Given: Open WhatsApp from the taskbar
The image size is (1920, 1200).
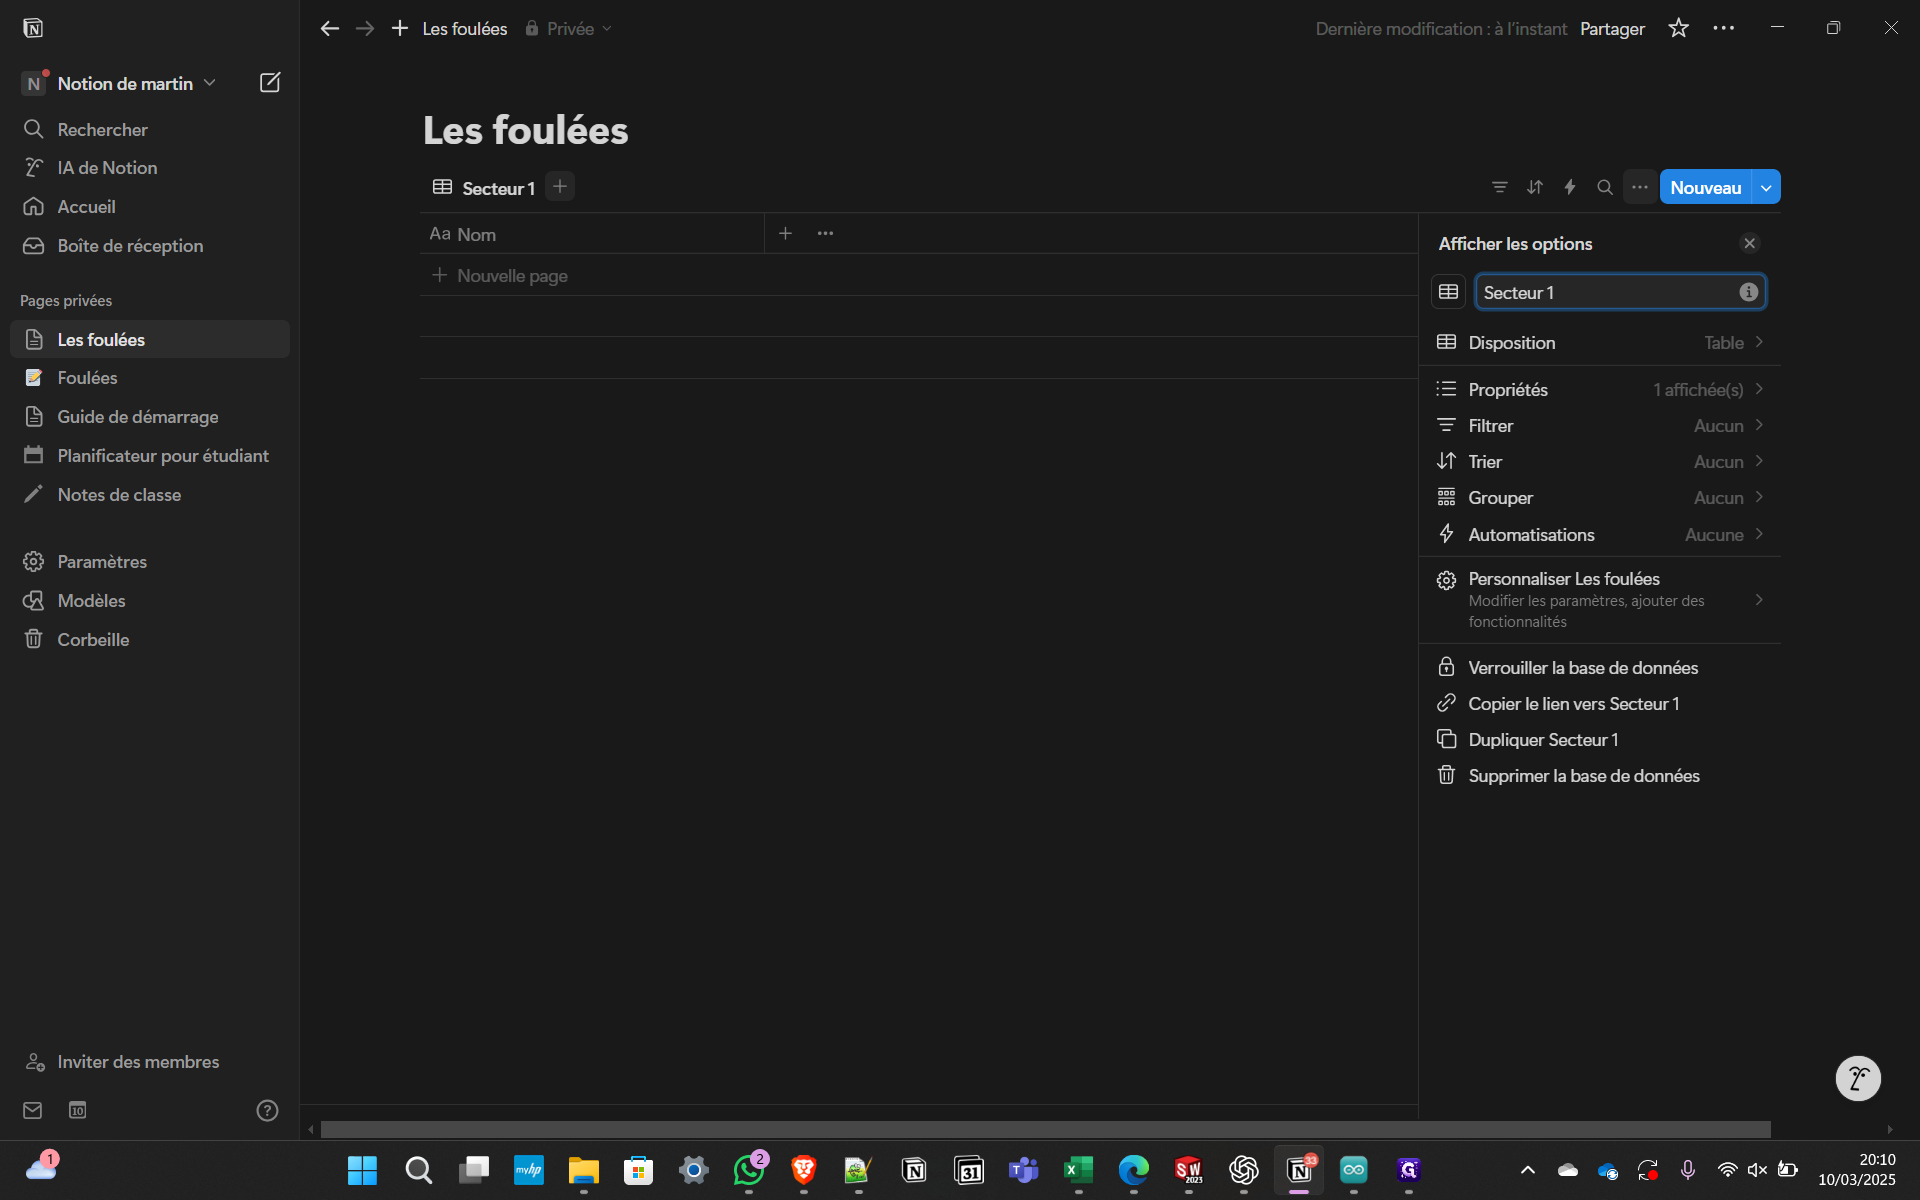Looking at the screenshot, I should pyautogui.click(x=749, y=1170).
